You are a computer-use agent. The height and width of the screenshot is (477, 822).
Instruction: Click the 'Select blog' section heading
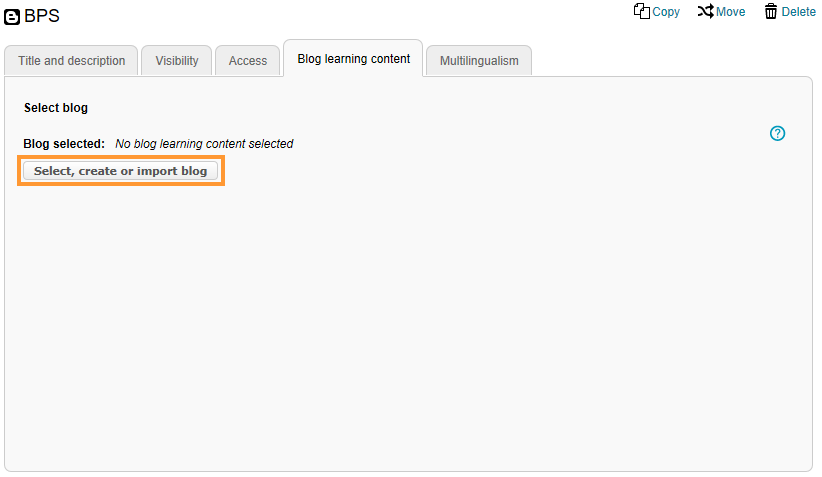click(x=56, y=108)
